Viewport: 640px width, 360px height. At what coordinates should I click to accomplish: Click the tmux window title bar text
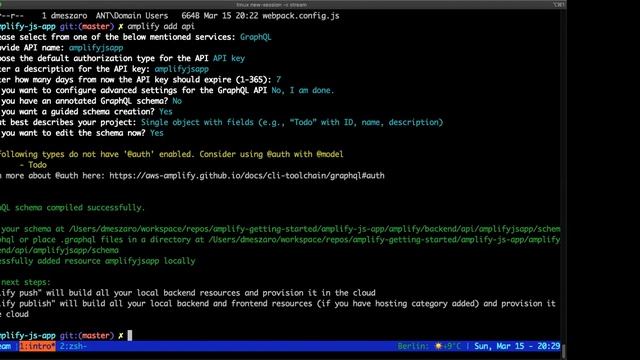[271, 4]
